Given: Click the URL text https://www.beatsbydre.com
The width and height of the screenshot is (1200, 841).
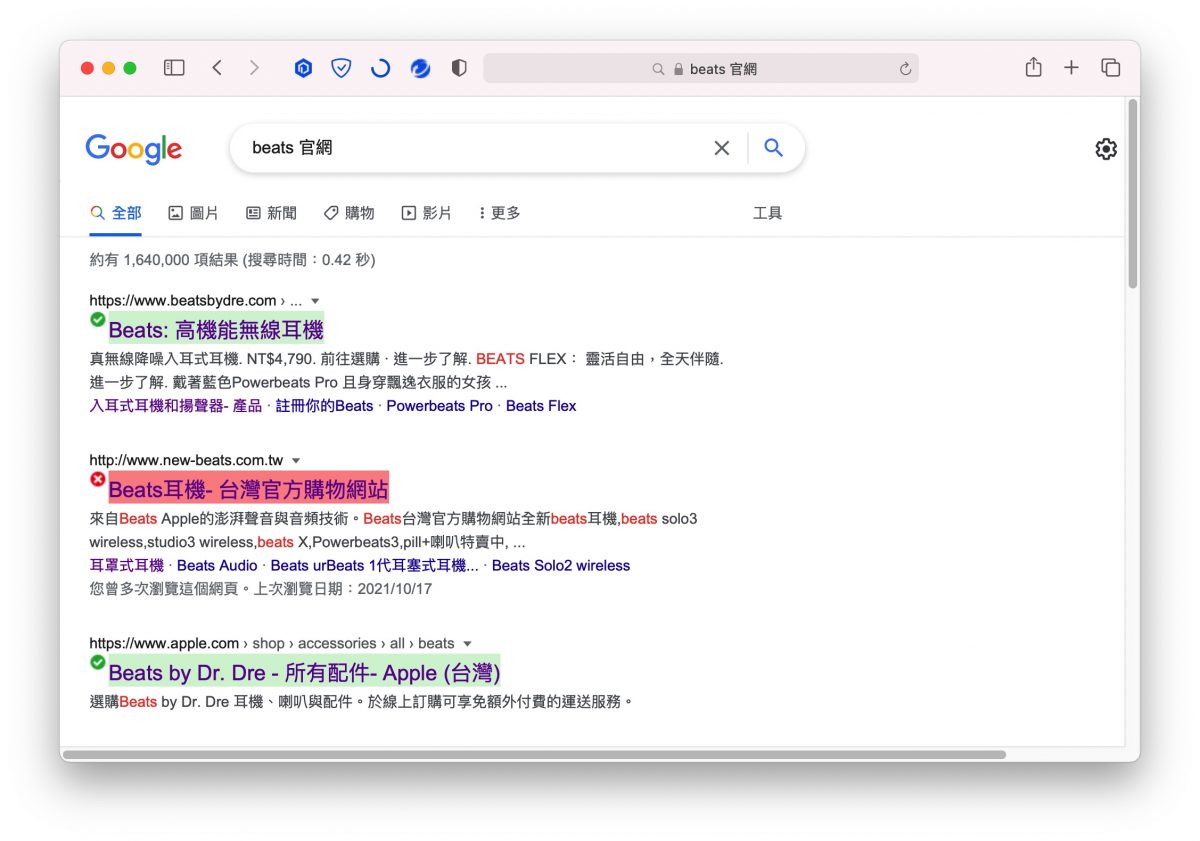Looking at the screenshot, I should coord(183,301).
